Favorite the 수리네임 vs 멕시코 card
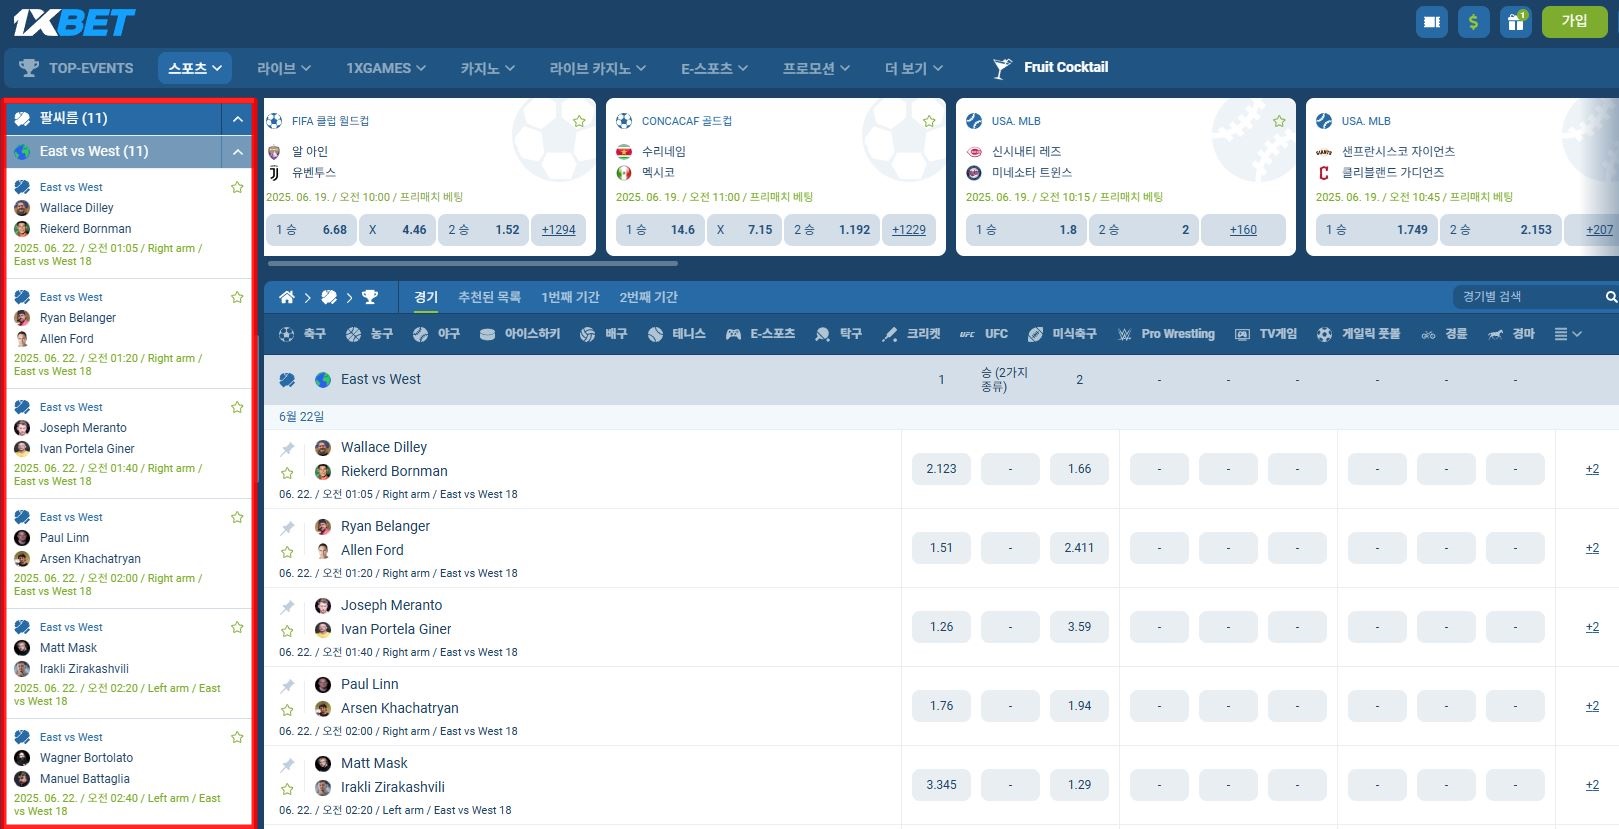 point(929,121)
